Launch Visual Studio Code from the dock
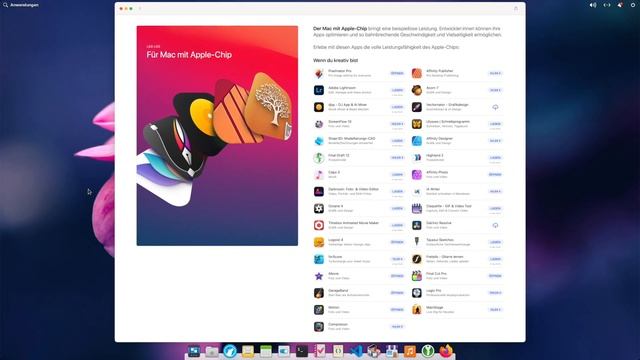Viewport: 640px width, 360px height. (x=356, y=351)
